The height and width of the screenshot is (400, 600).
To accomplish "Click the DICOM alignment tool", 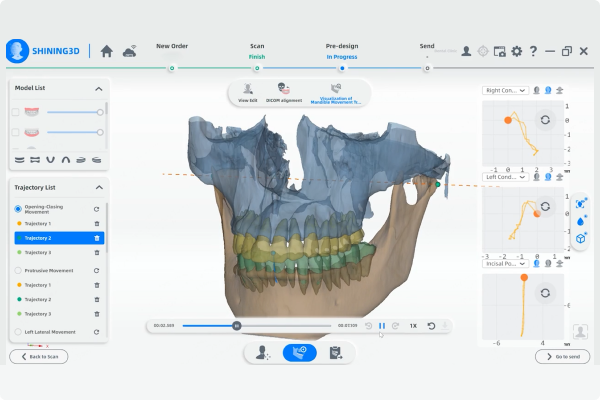I will tap(283, 92).
